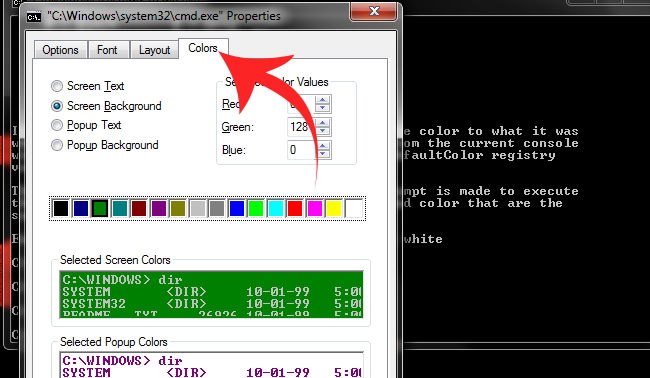Pick the bright red color swatch
650x378 pixels.
pyautogui.click(x=295, y=208)
